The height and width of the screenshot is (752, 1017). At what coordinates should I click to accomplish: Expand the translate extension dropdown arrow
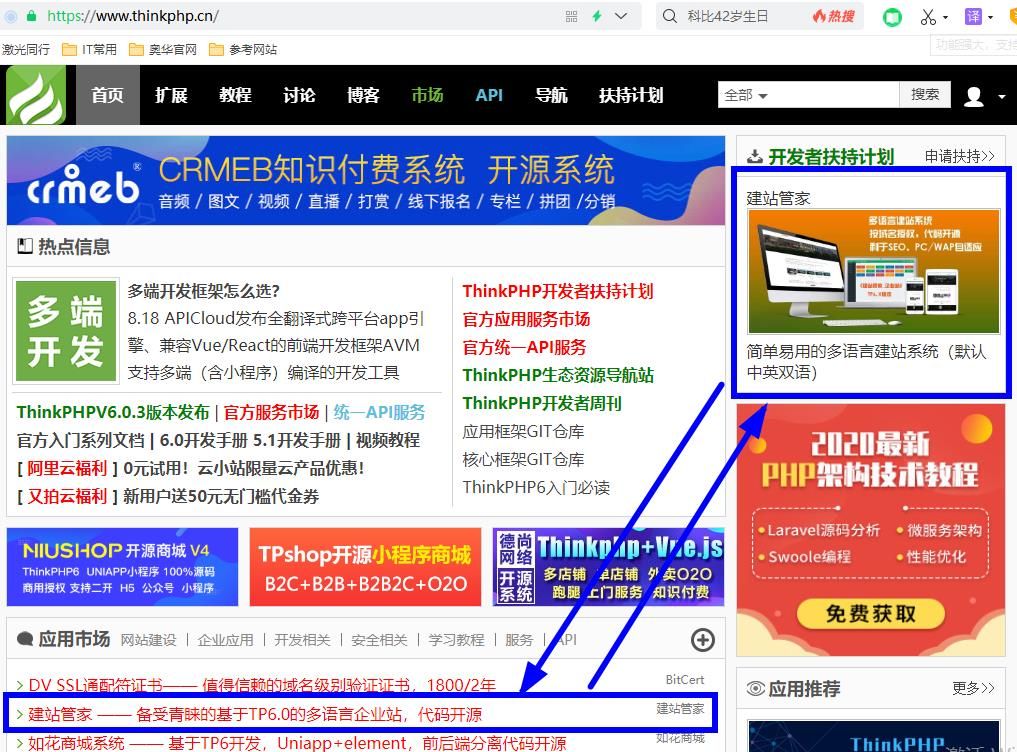click(x=990, y=18)
